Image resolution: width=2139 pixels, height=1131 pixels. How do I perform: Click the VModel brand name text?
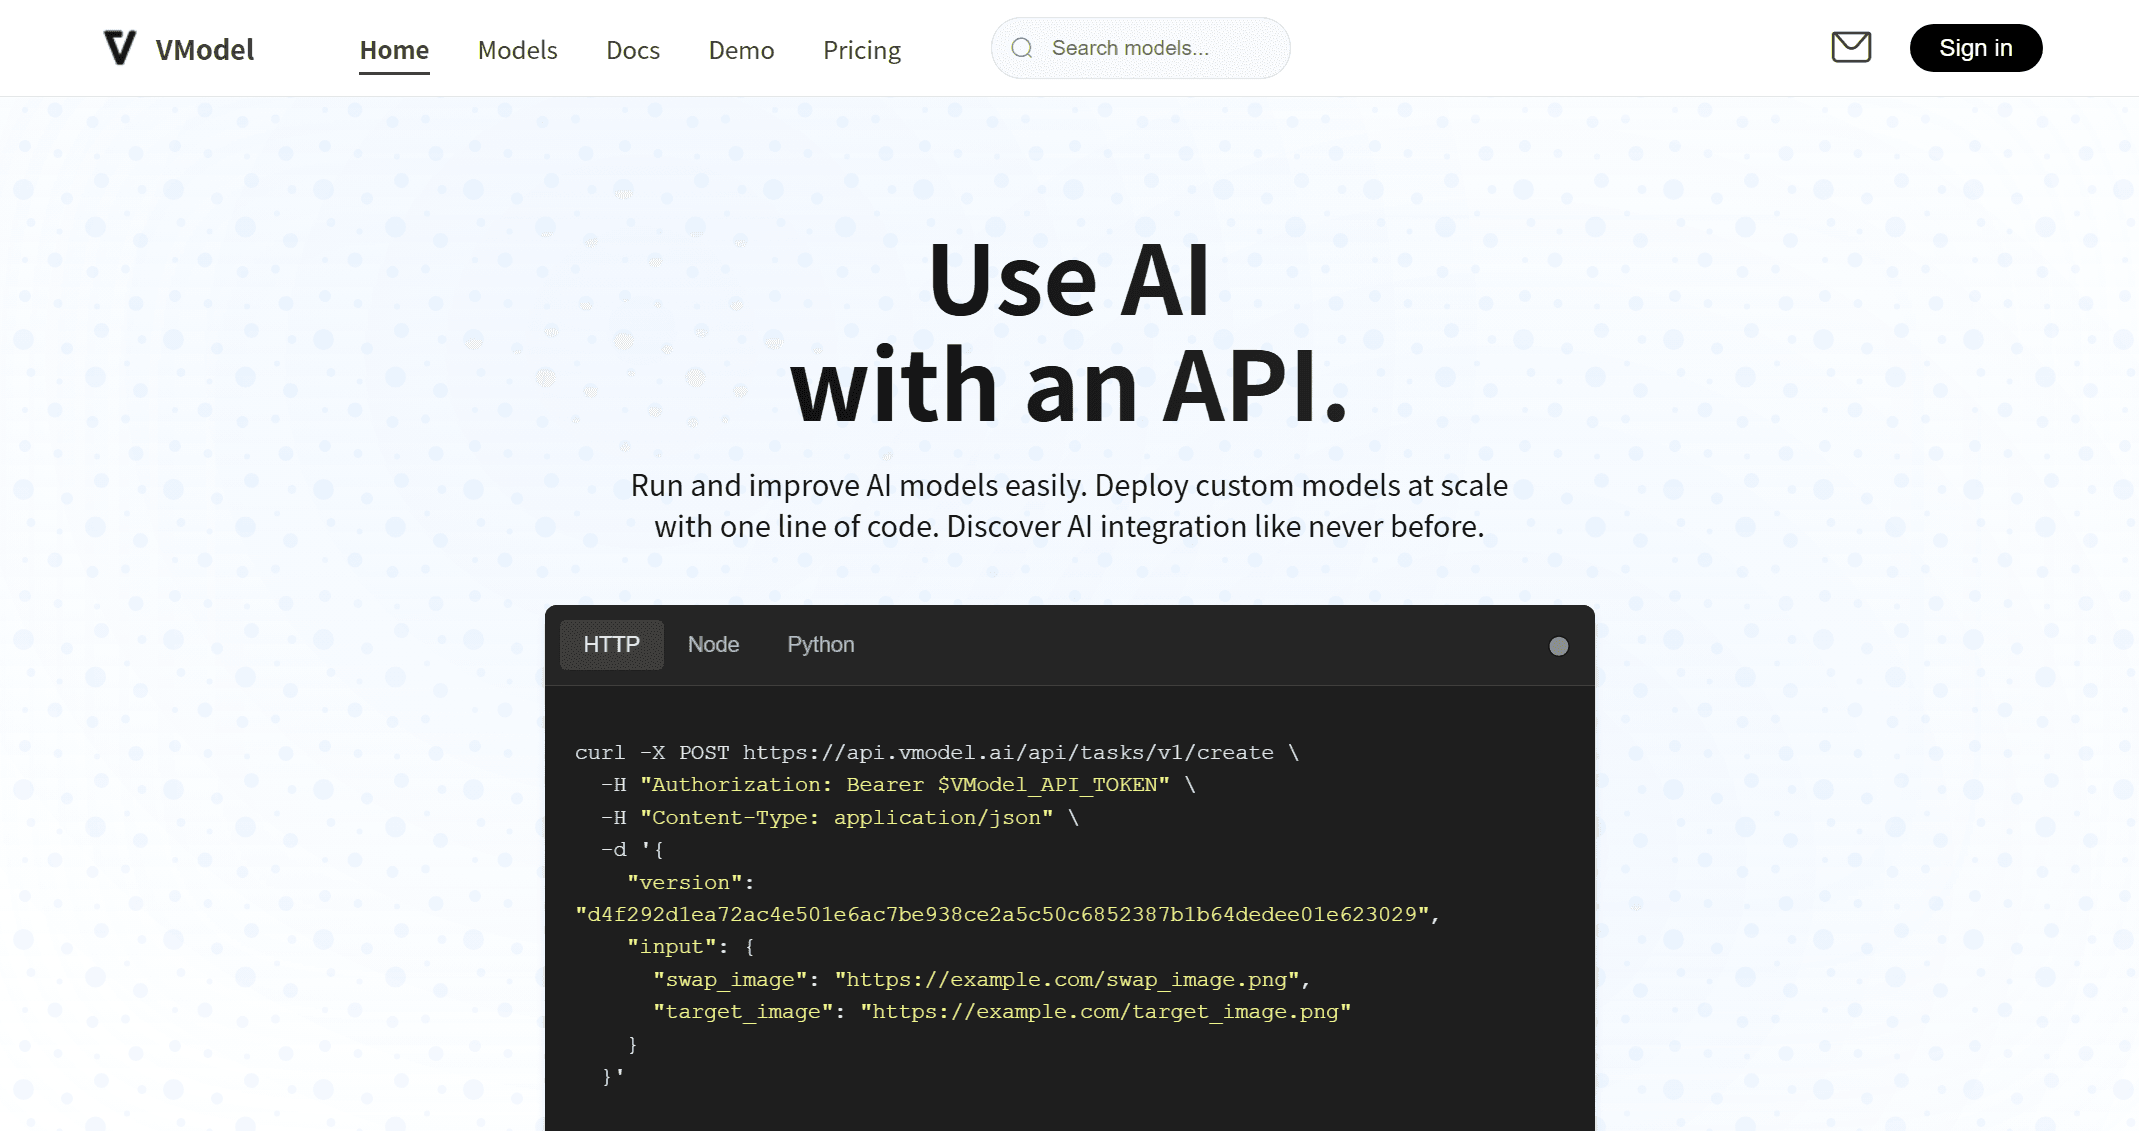click(204, 50)
